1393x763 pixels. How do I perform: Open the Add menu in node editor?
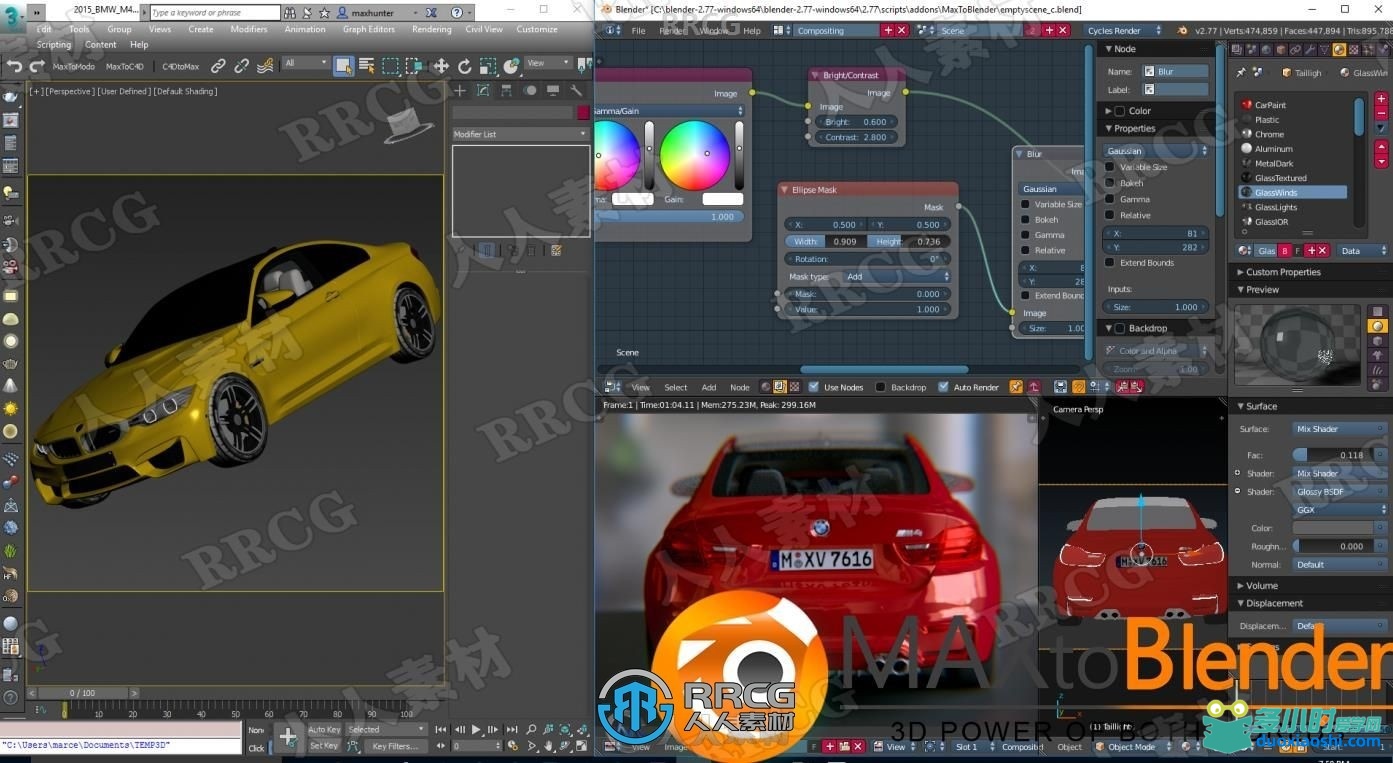pyautogui.click(x=708, y=387)
